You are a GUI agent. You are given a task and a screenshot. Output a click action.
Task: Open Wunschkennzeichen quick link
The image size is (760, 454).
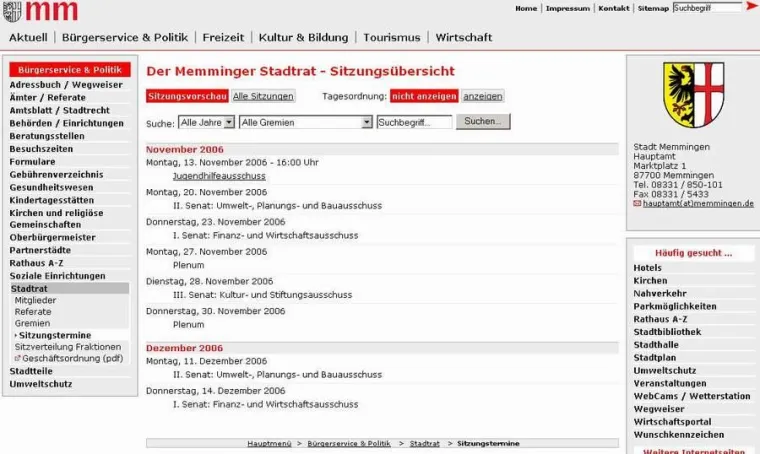pyautogui.click(x=679, y=435)
